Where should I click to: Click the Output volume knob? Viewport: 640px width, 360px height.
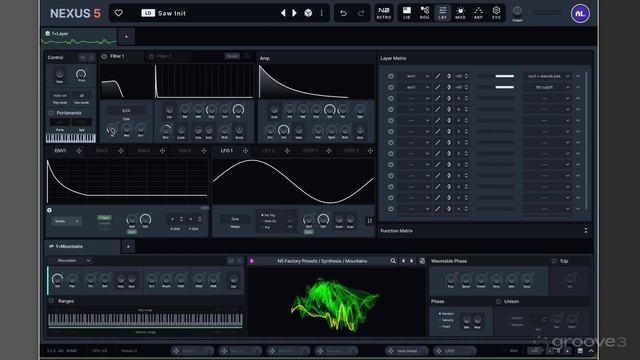[x=517, y=11]
